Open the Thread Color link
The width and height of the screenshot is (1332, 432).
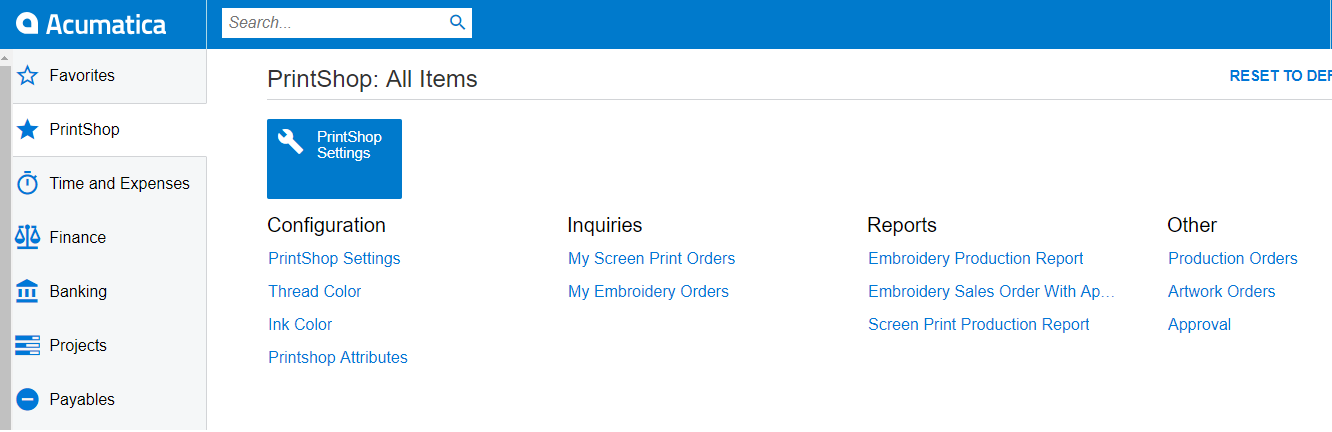pos(314,292)
